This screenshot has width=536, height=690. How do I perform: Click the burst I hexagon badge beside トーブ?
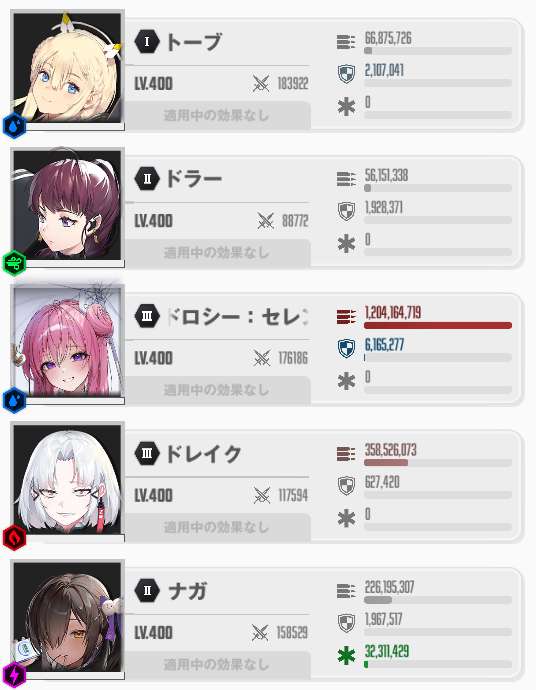pyautogui.click(x=147, y=42)
